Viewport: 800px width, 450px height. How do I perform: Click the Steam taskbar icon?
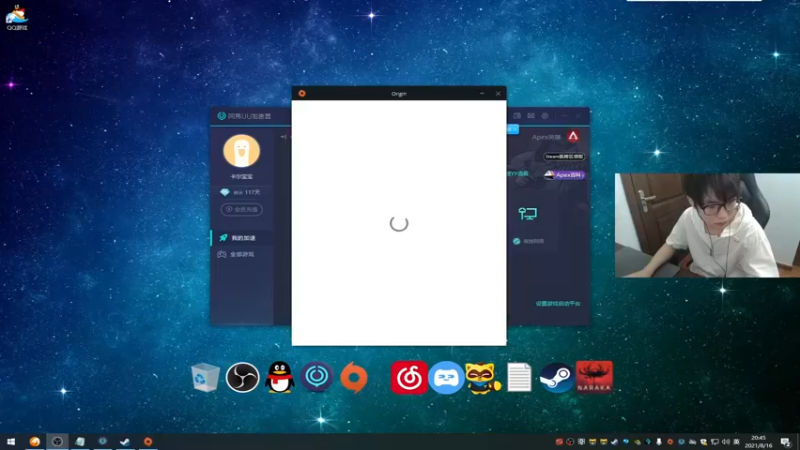(x=124, y=442)
